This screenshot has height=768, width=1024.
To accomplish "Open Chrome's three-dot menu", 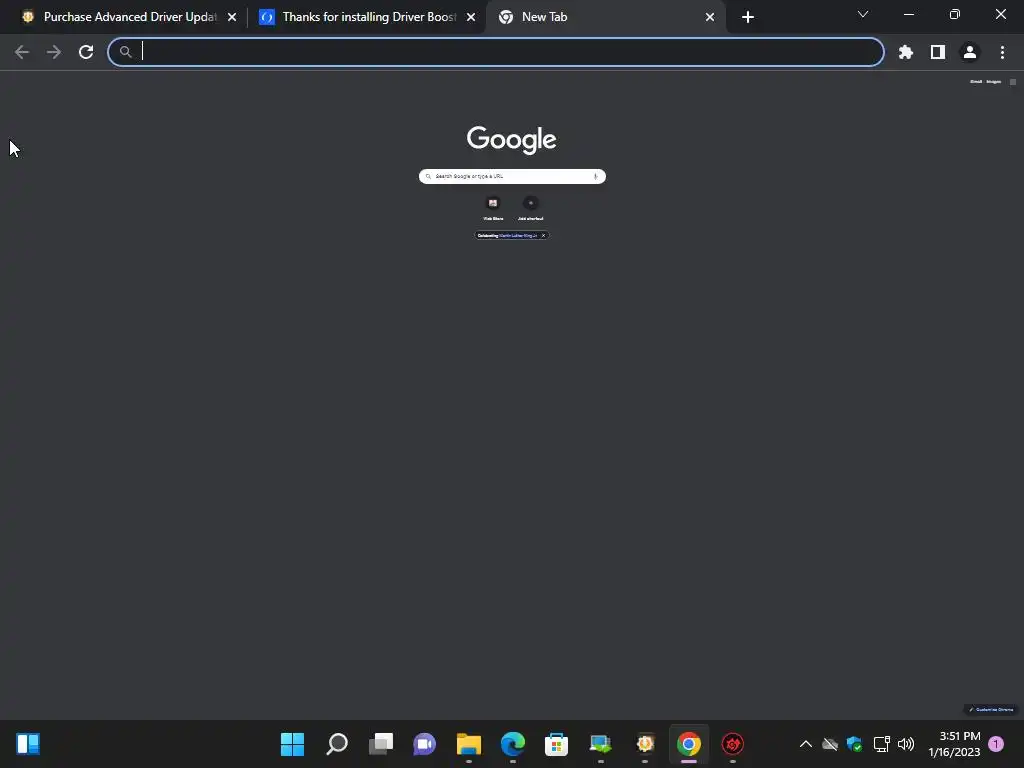I will click(1002, 52).
